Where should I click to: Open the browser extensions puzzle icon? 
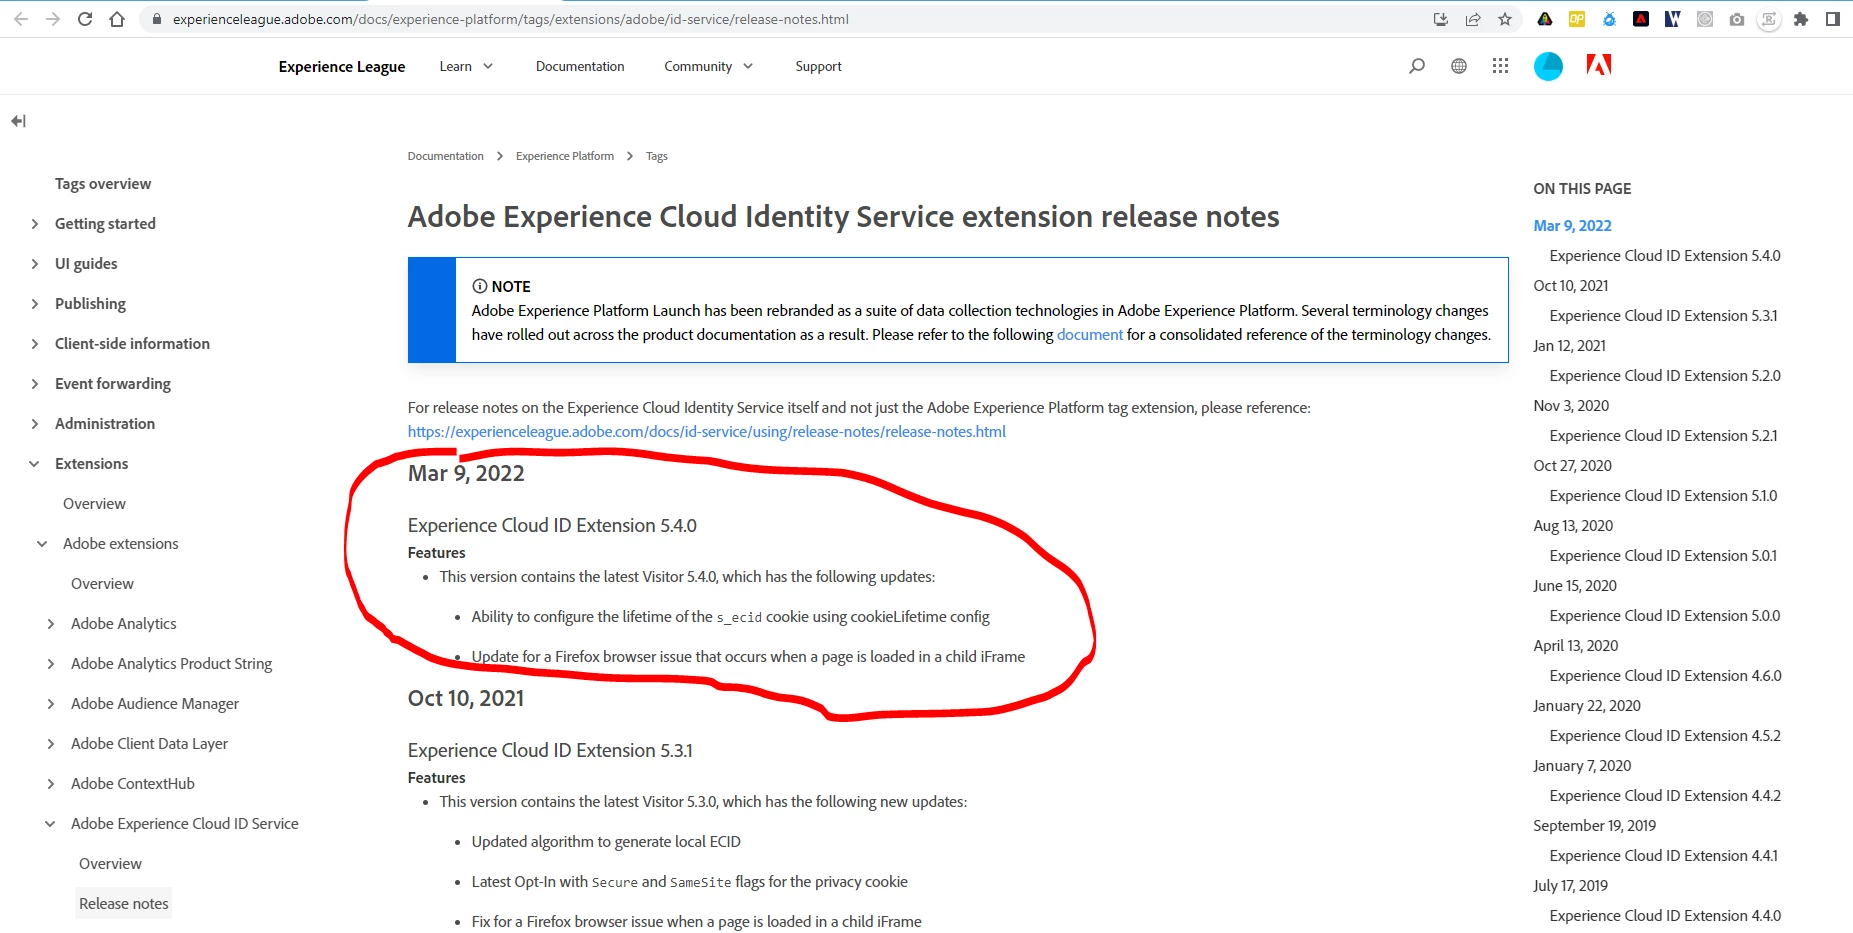[1801, 19]
